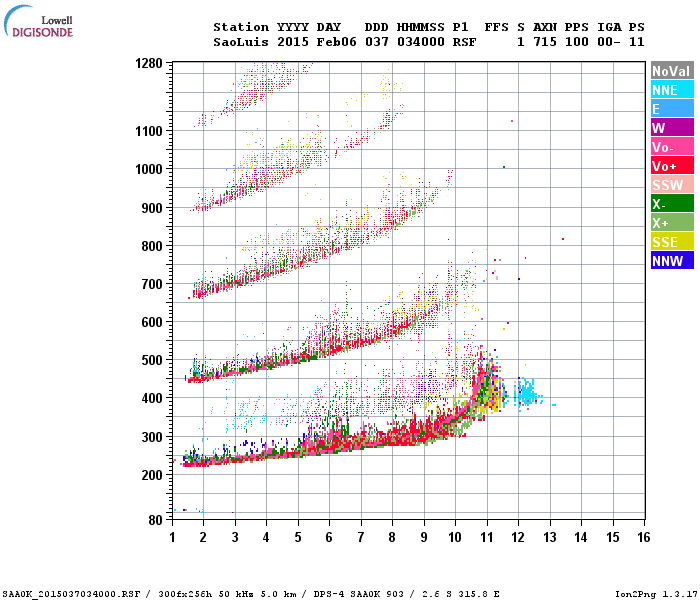The height and width of the screenshot is (600, 700).
Task: Click x-axis frequency label '13'
Action: [550, 537]
